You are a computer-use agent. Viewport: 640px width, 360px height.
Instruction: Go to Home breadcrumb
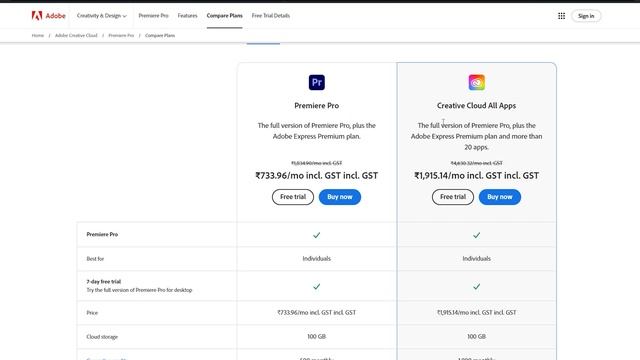38,36
